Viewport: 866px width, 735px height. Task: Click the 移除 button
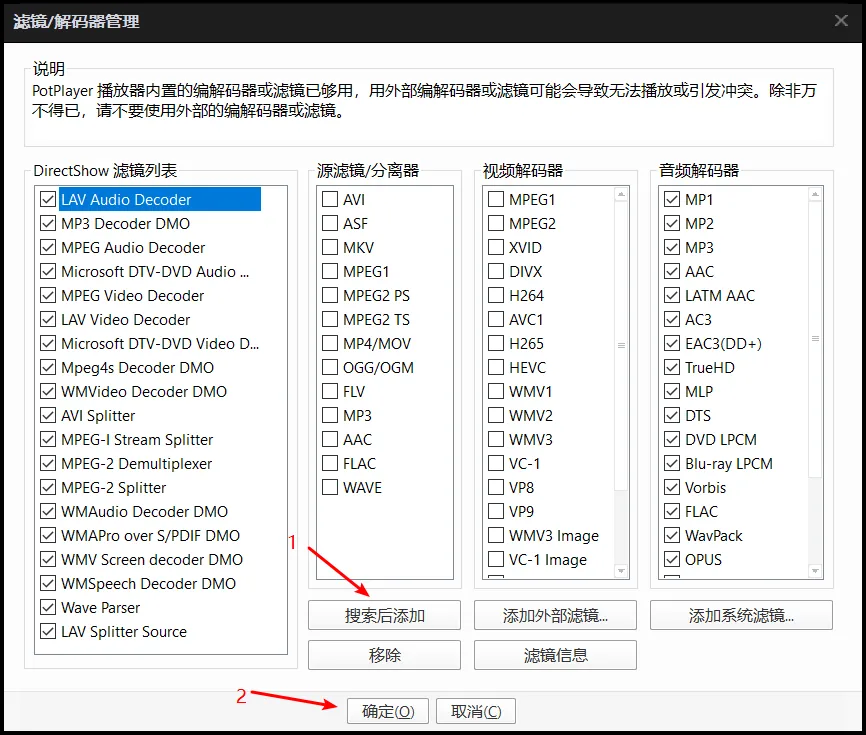384,655
